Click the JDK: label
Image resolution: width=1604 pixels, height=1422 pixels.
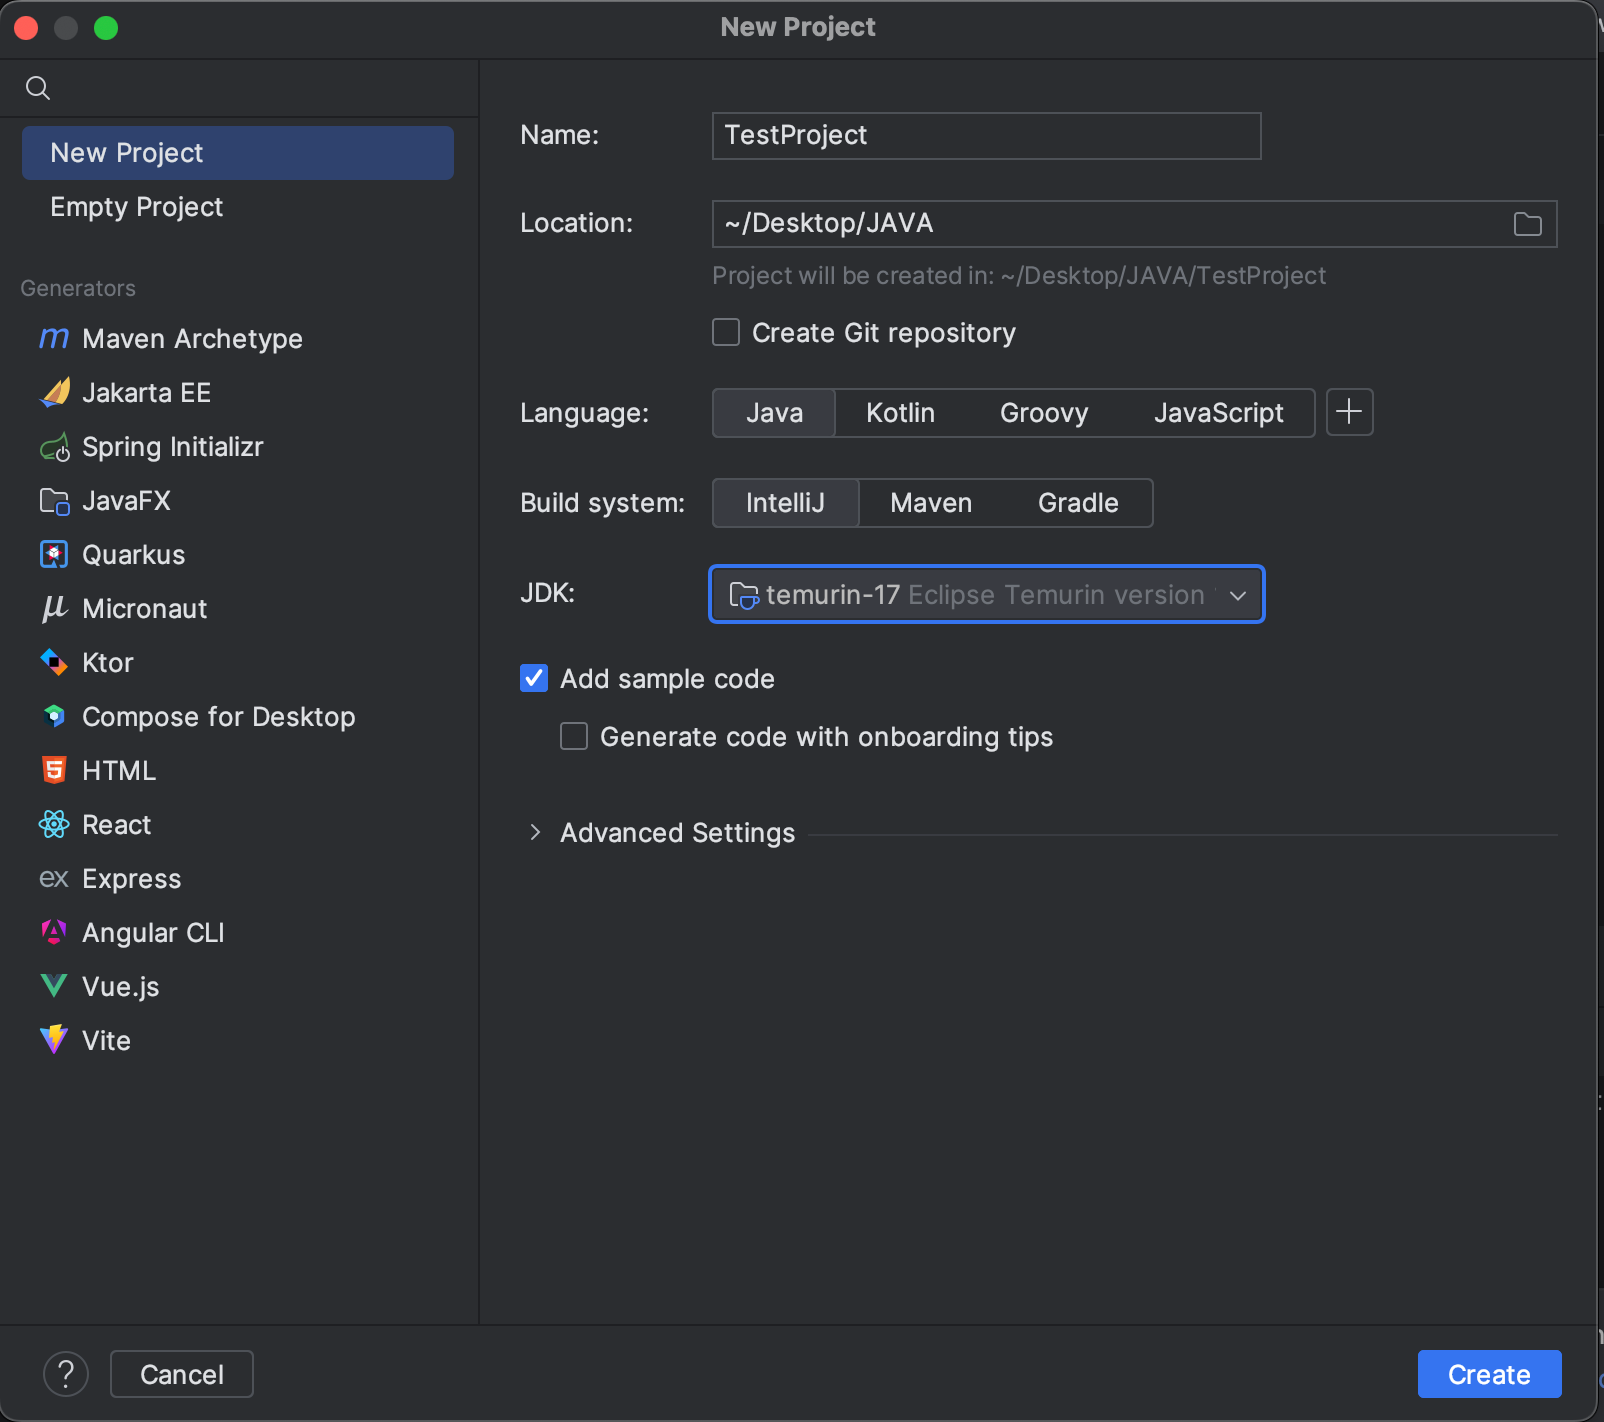547,593
